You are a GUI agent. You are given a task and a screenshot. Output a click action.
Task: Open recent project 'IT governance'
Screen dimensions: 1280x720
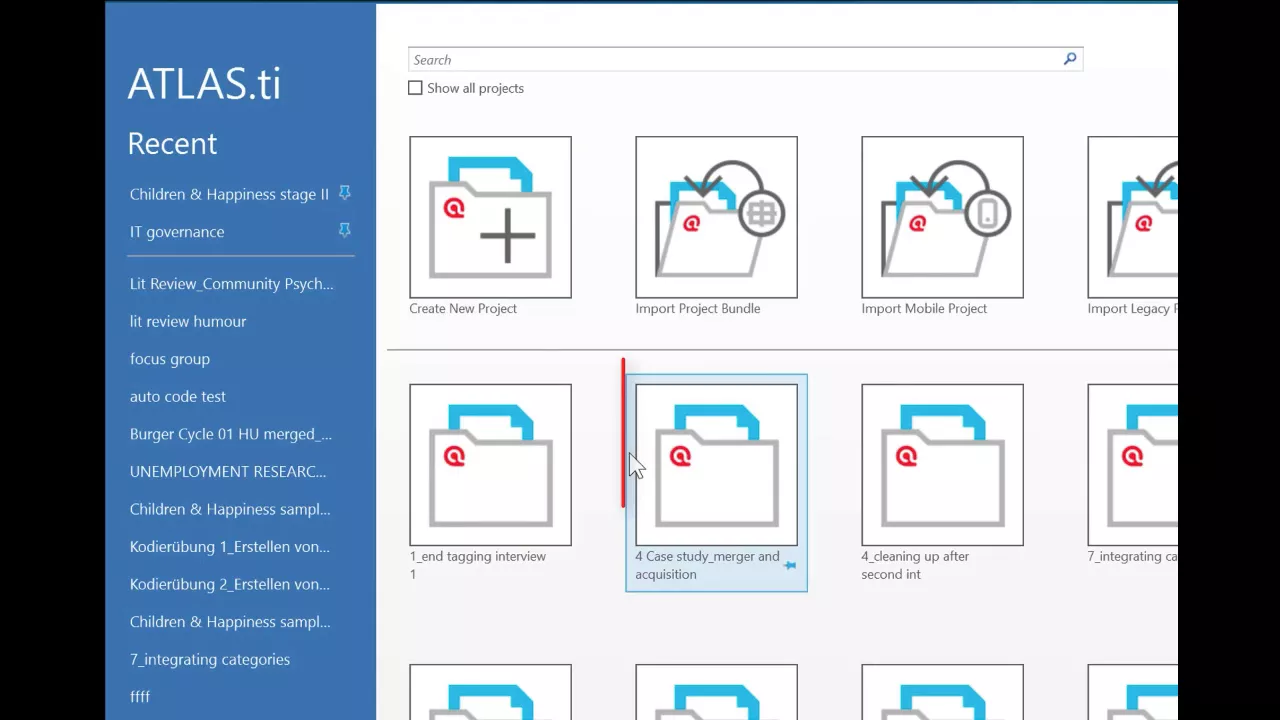177,232
